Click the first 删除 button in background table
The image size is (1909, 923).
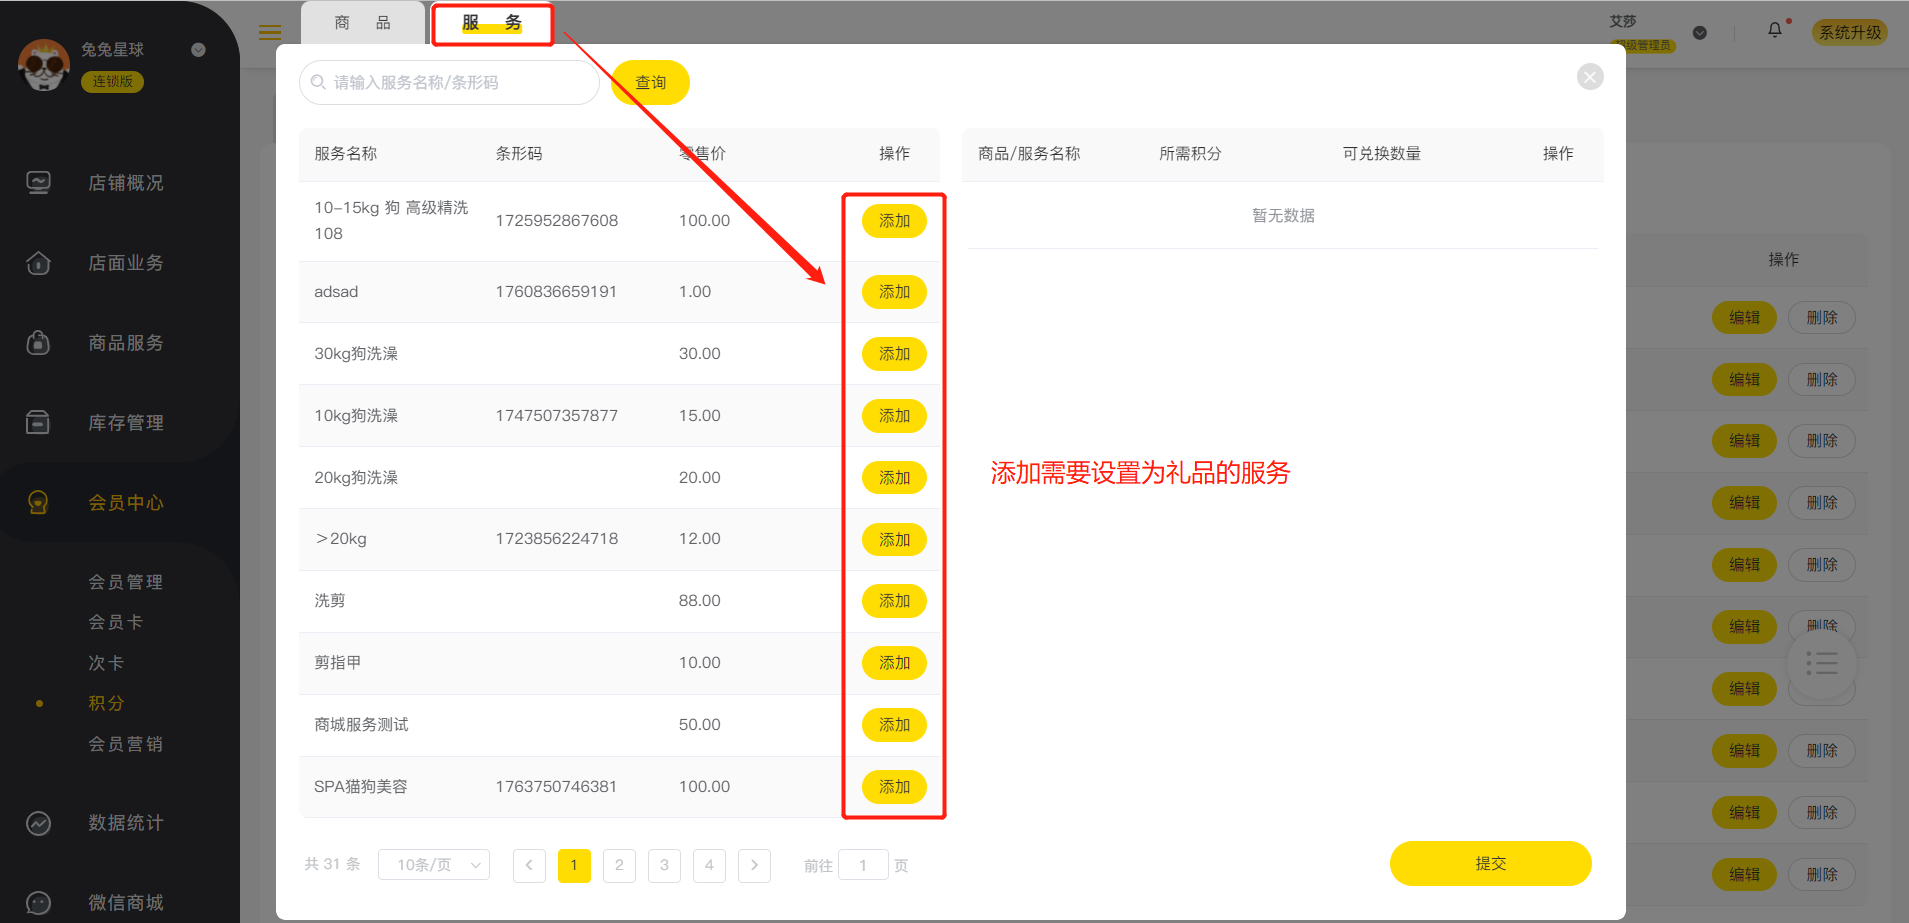click(x=1822, y=318)
